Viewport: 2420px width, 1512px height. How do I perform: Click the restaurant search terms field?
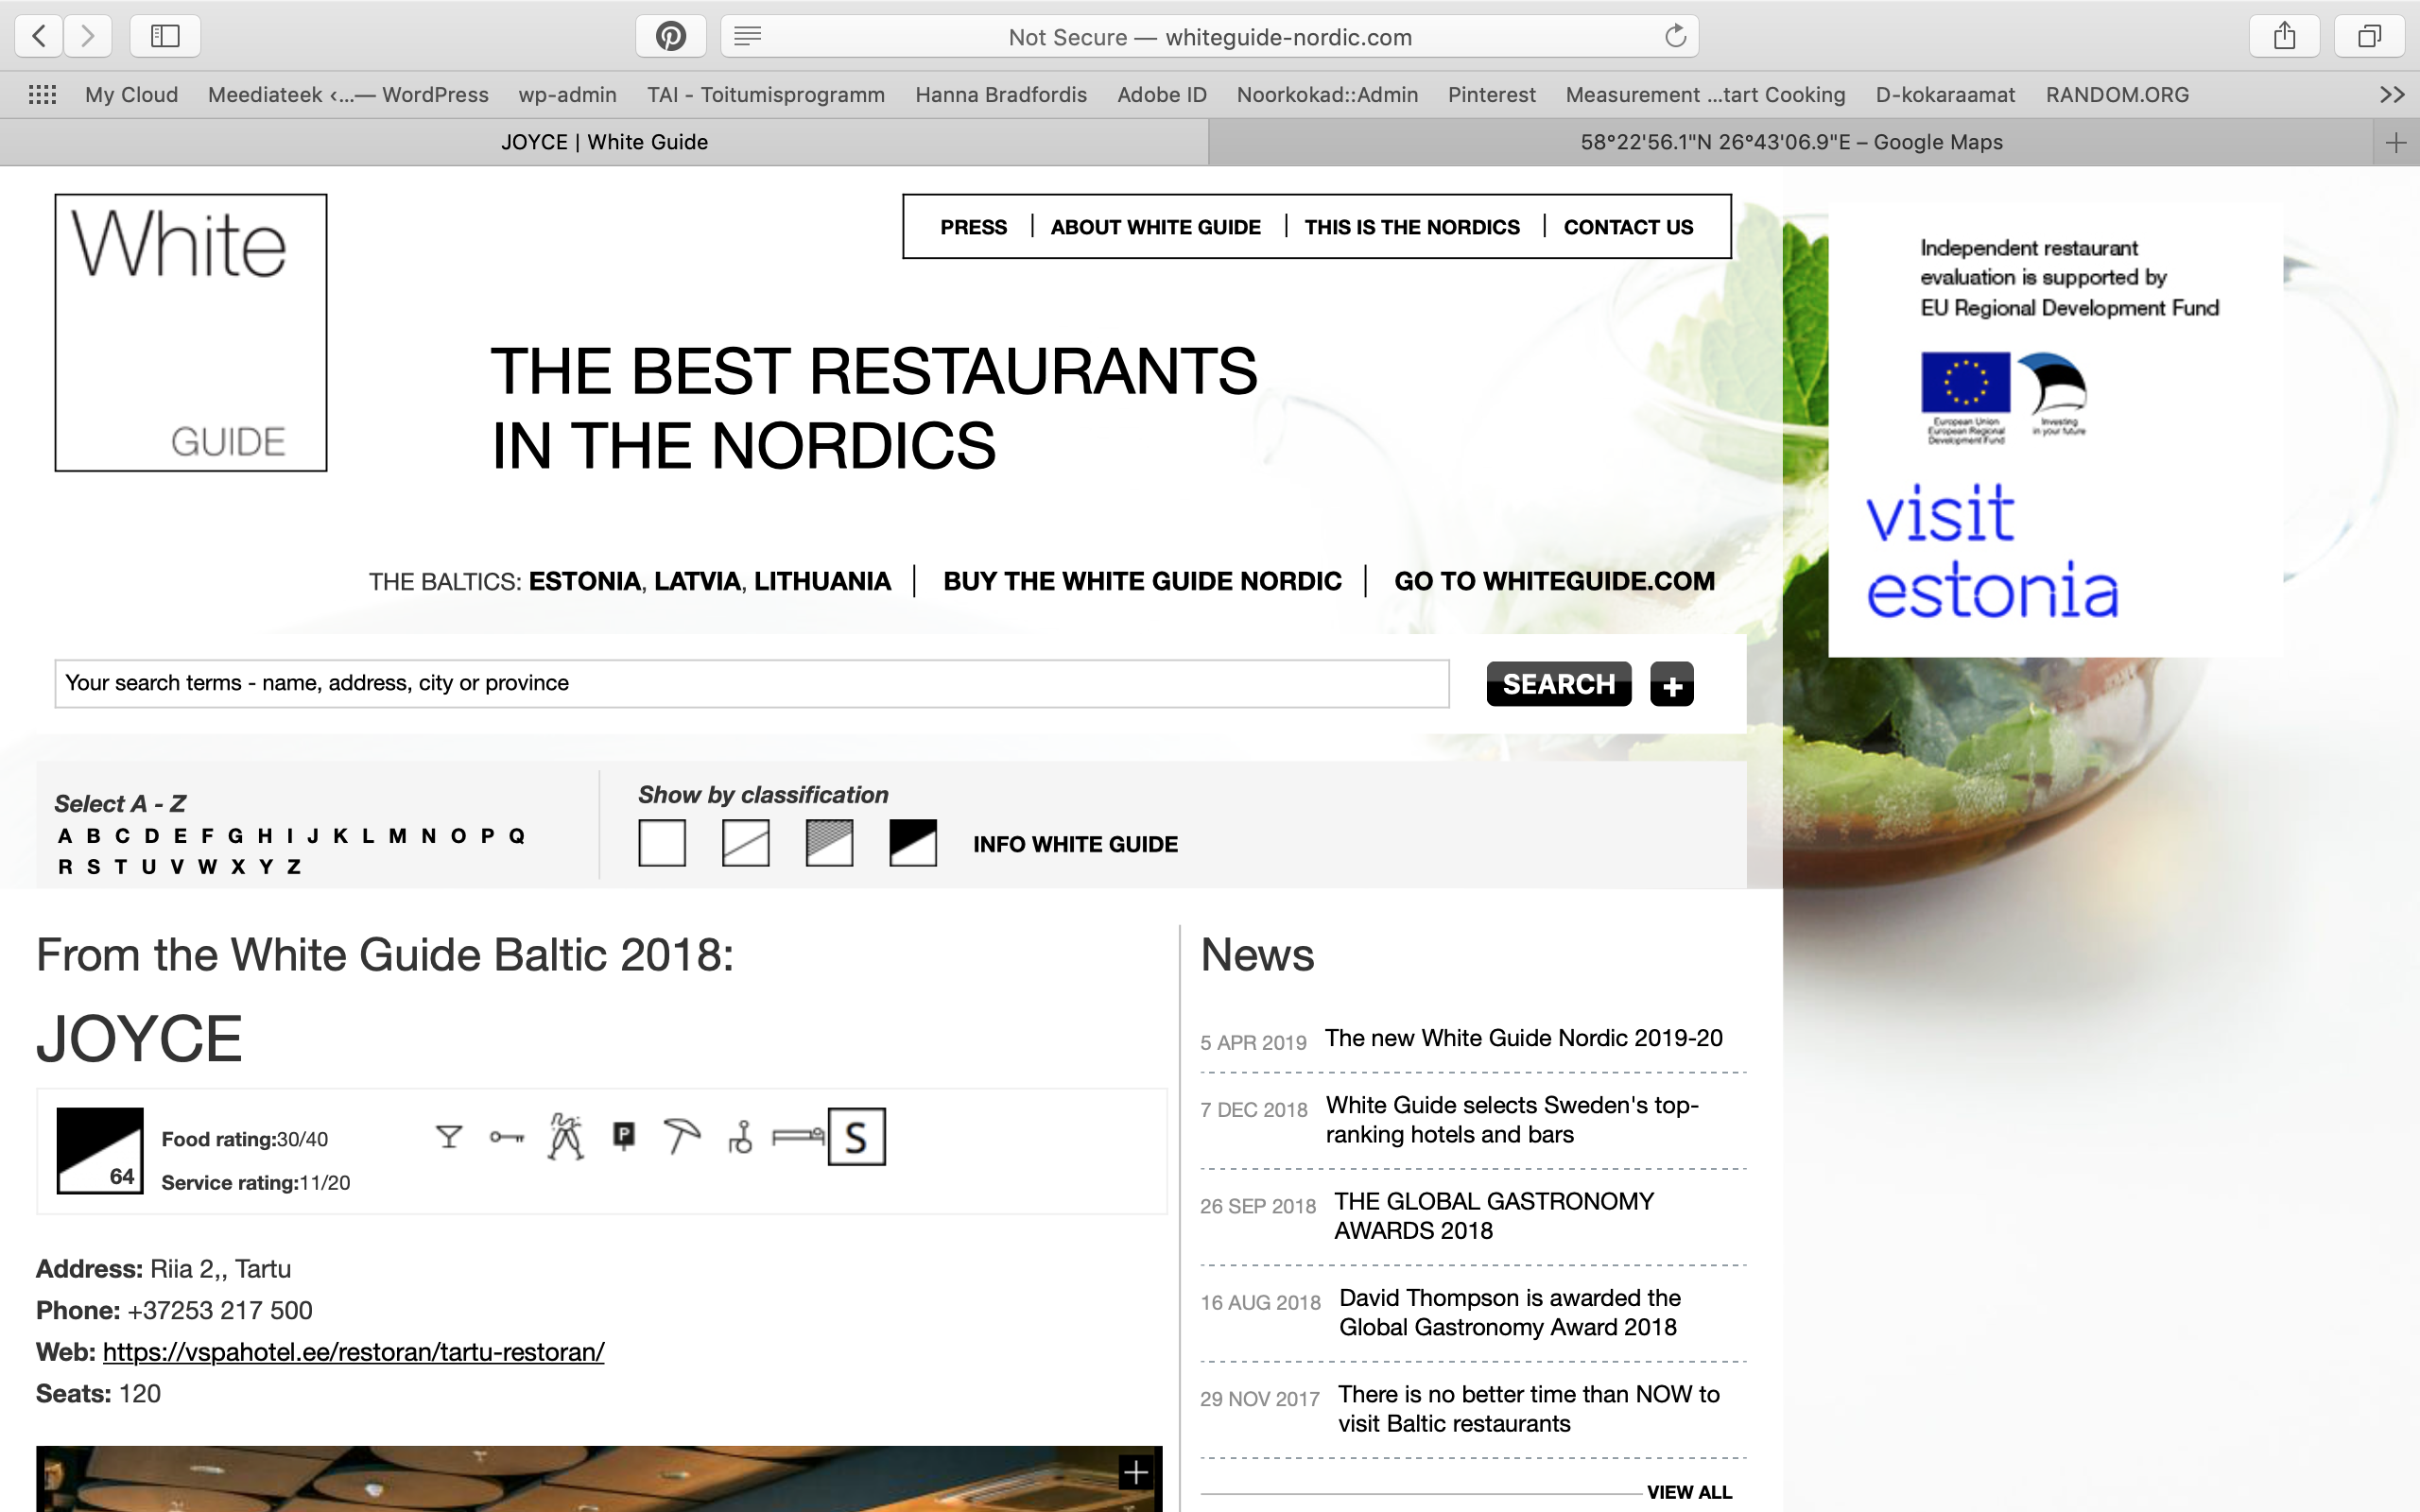click(x=751, y=683)
